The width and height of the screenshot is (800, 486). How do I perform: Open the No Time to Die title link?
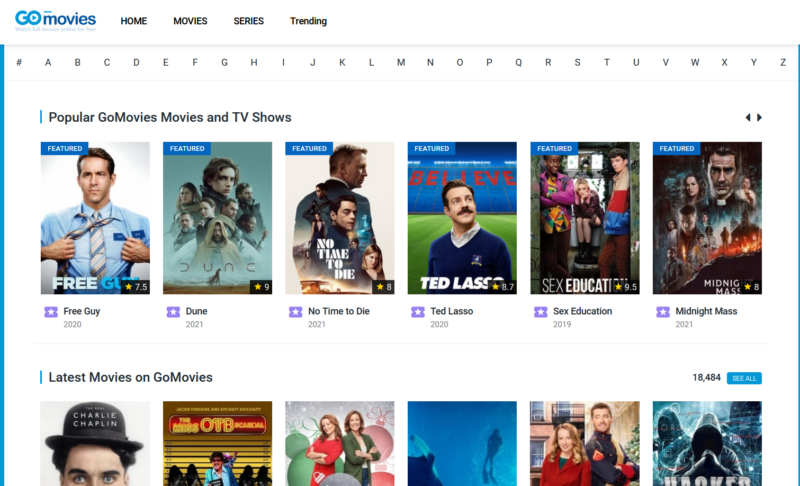(339, 311)
